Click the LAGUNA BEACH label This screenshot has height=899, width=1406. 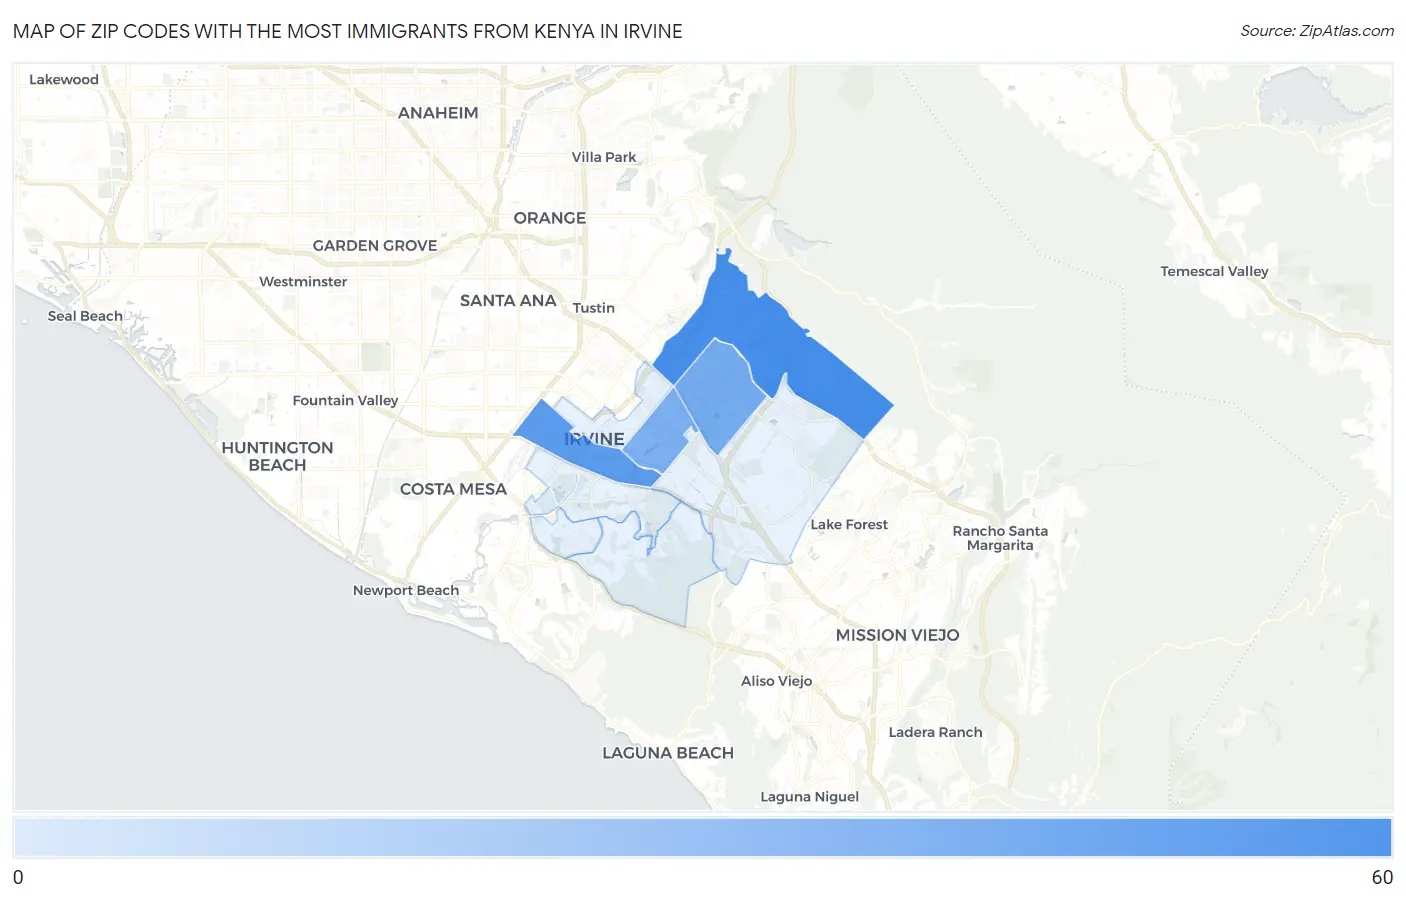[668, 753]
